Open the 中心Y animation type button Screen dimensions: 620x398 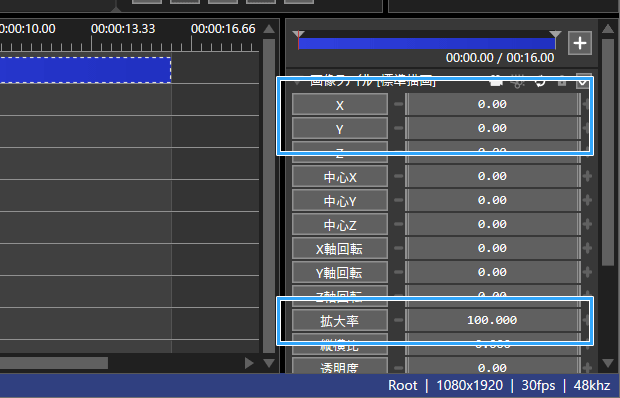[x=340, y=201]
